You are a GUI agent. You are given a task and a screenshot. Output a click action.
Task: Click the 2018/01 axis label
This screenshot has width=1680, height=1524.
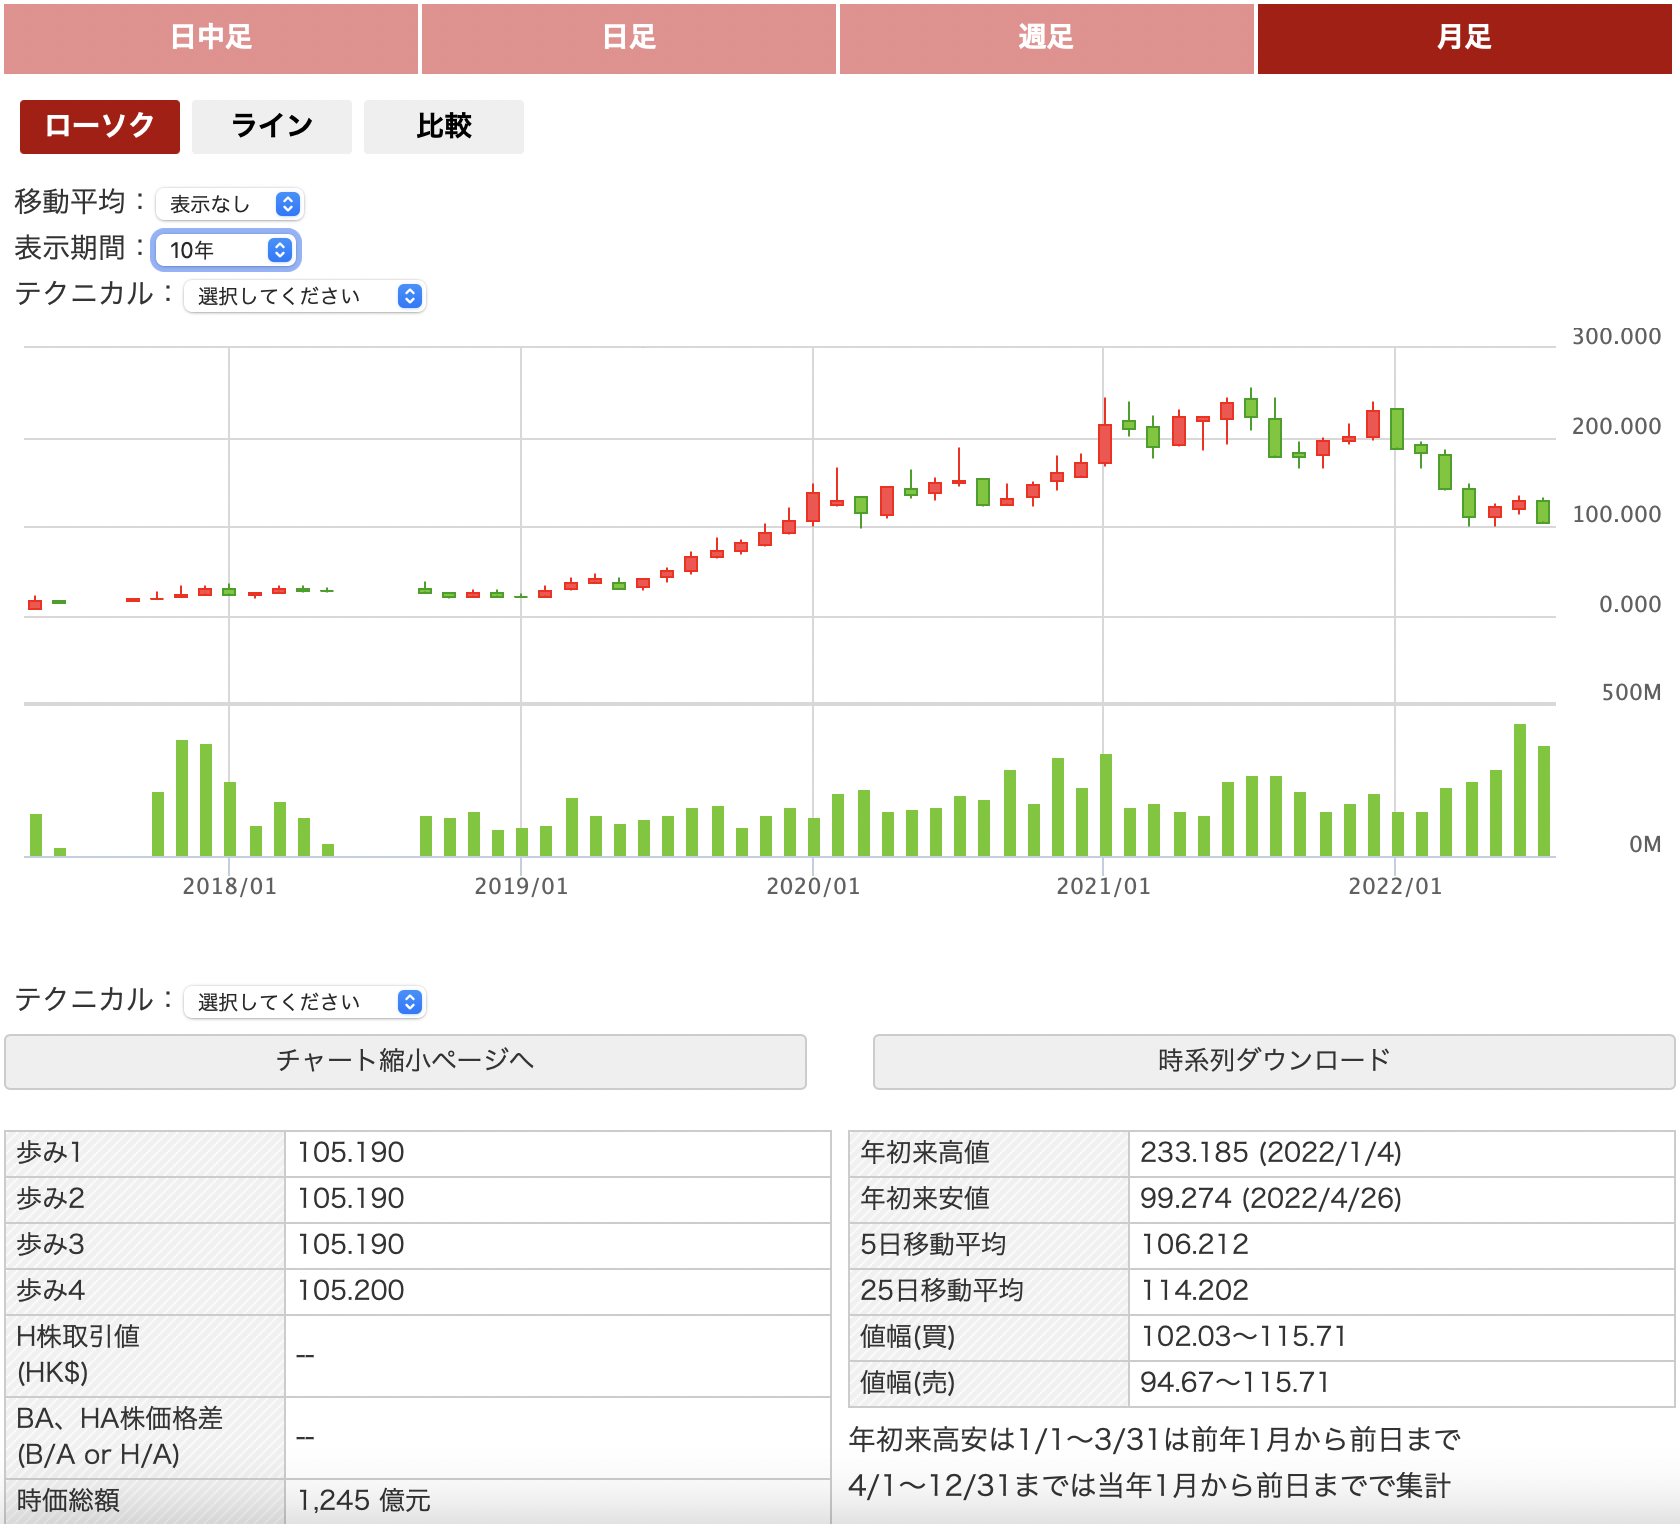point(229,886)
